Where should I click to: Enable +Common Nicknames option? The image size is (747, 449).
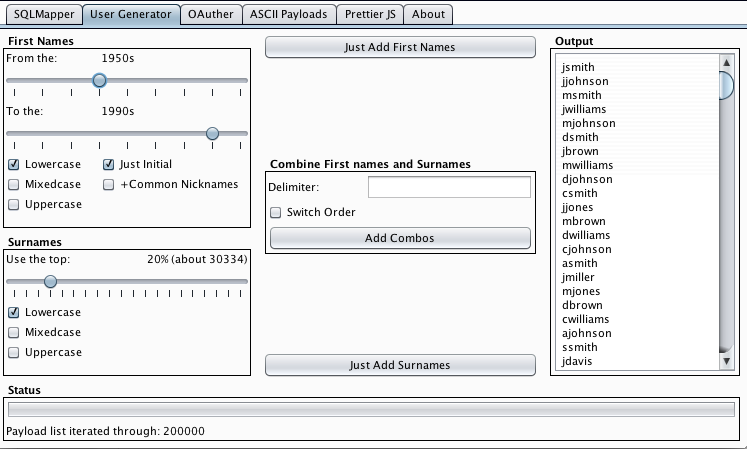point(109,184)
